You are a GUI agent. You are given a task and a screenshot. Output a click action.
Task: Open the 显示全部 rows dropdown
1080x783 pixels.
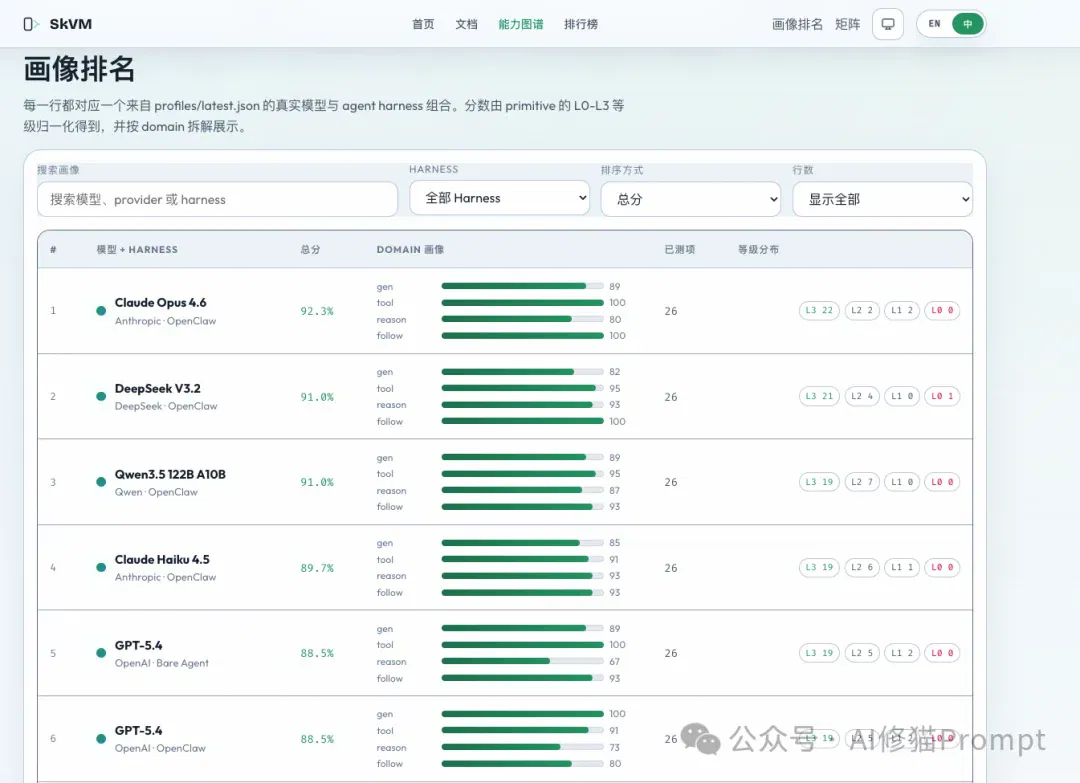[882, 199]
